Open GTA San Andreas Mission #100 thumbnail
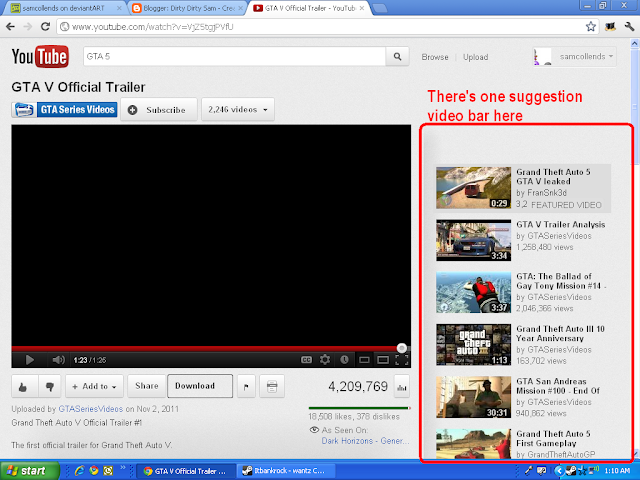Image resolution: width=640 pixels, height=480 pixels. (473, 397)
